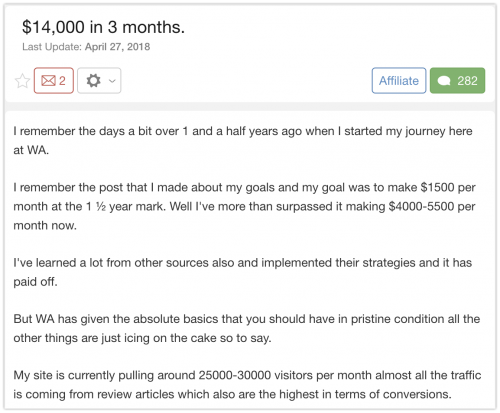Click the Last Update April 27, 2018 text
Screen dimensions: 500x413
tap(86, 47)
